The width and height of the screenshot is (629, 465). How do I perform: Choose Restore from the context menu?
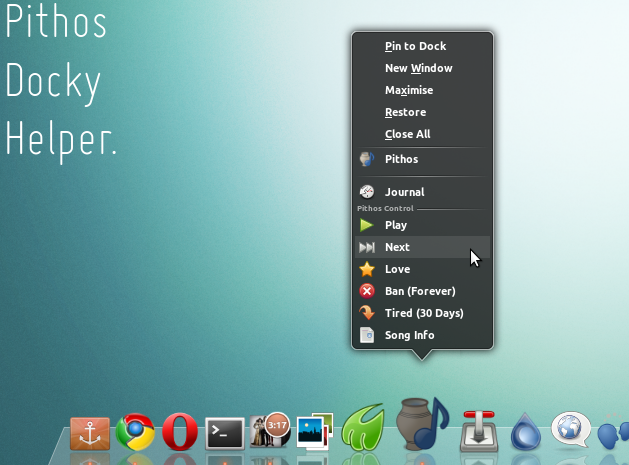coord(422,112)
